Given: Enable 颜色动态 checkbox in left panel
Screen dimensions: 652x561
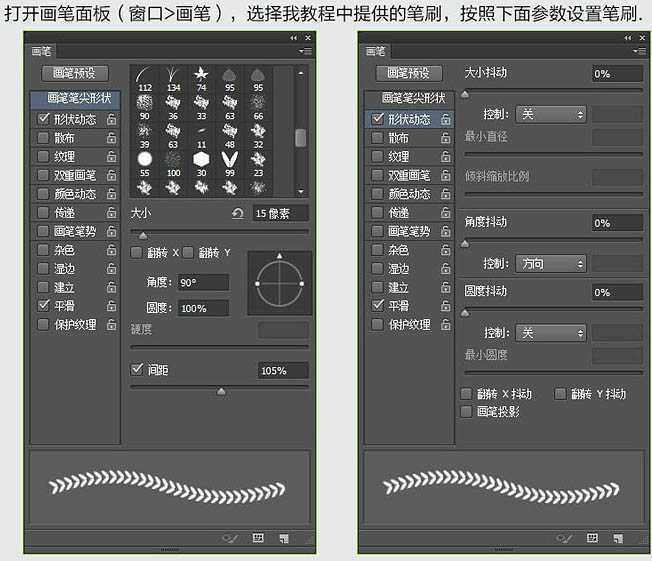Looking at the screenshot, I should tap(43, 194).
